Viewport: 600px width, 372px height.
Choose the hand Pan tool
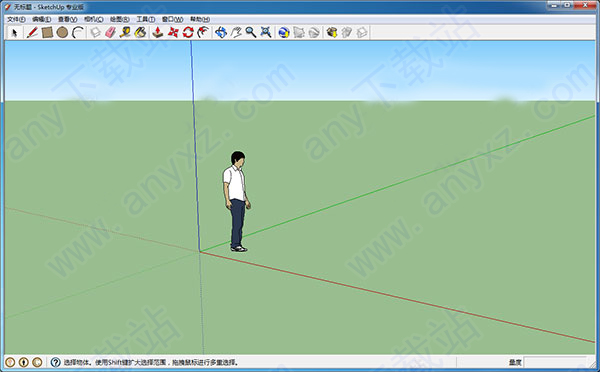pyautogui.click(x=236, y=33)
